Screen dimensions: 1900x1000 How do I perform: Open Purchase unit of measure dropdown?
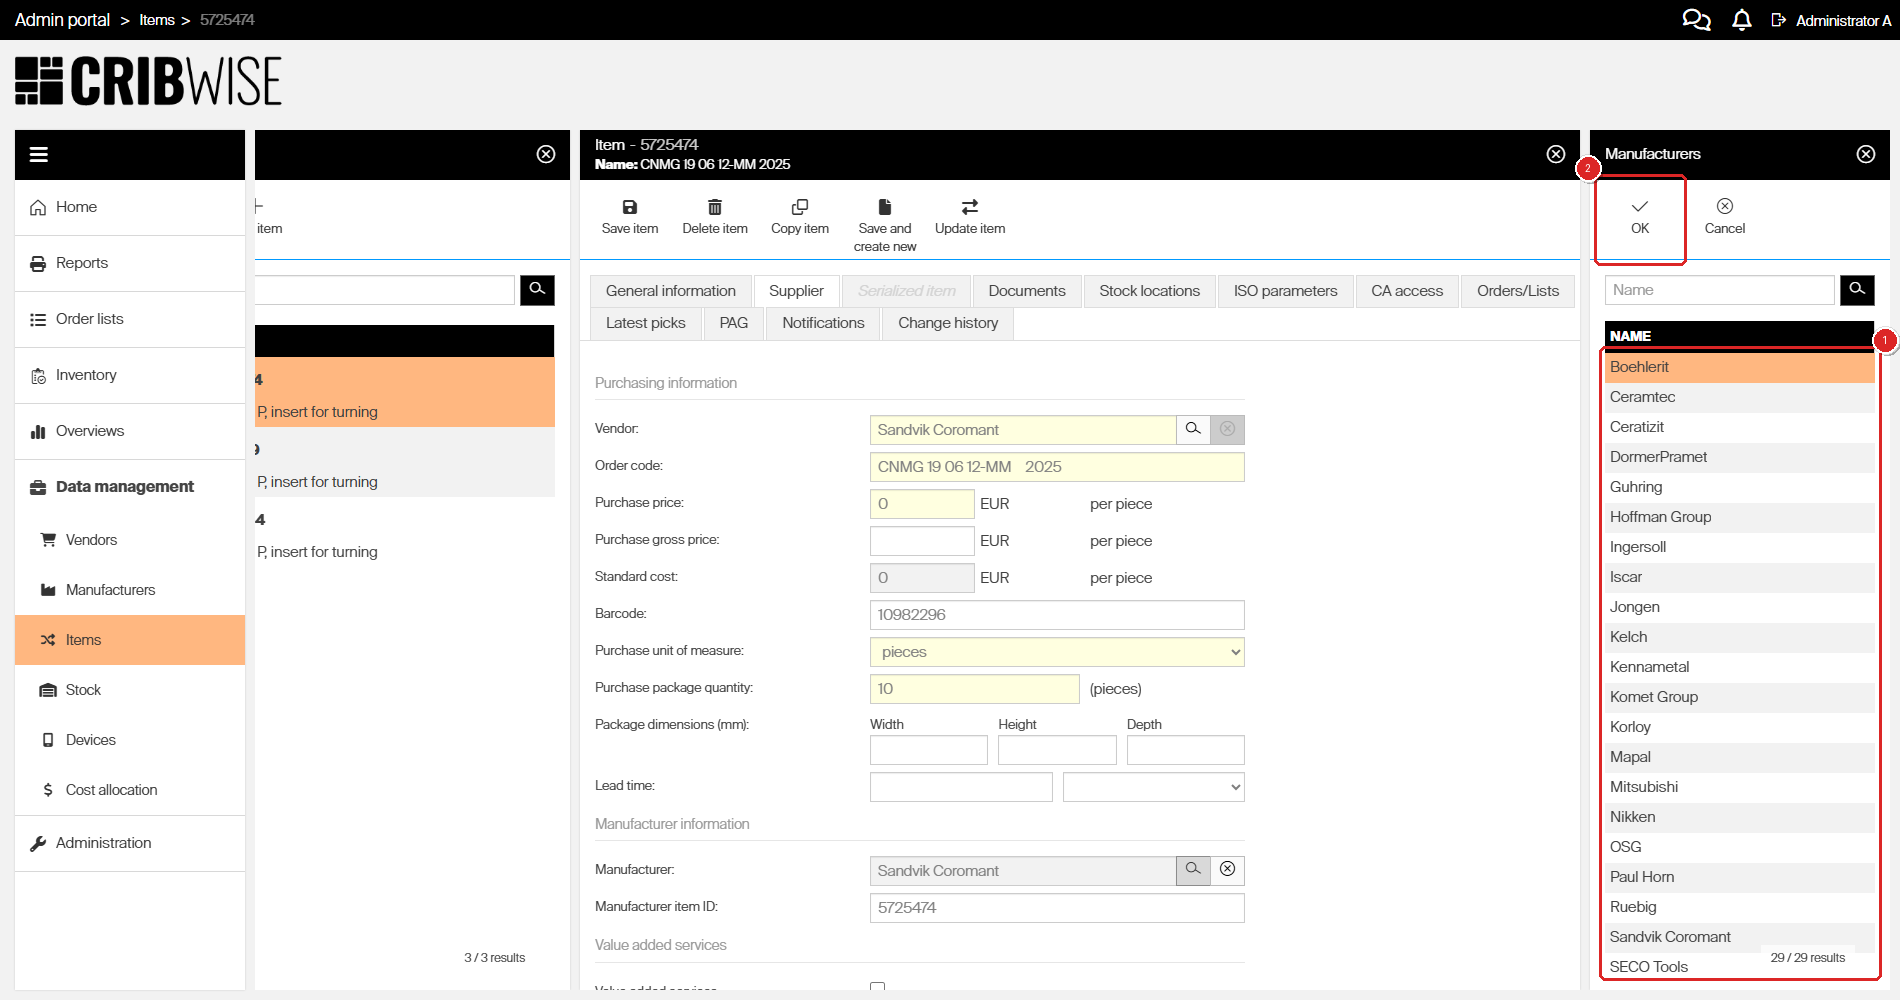tap(1057, 652)
